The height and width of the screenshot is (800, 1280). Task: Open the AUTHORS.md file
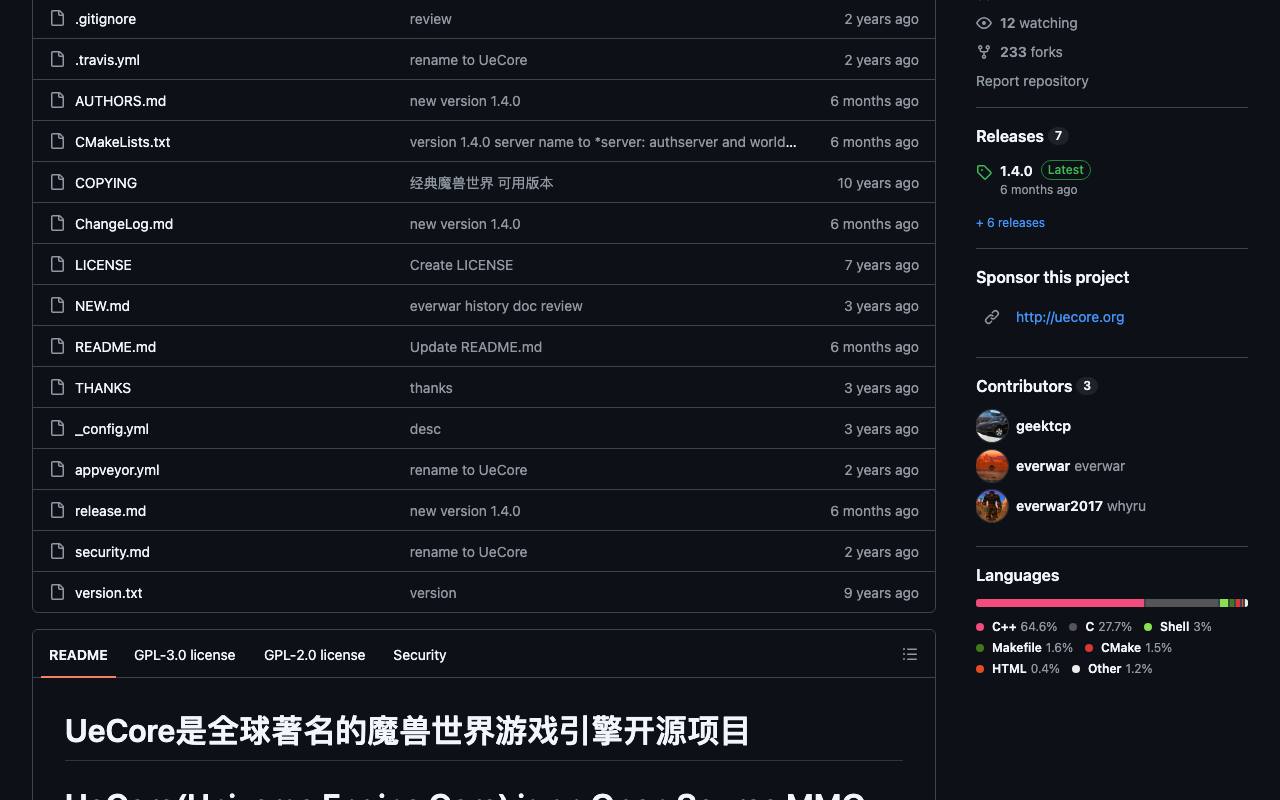click(121, 101)
